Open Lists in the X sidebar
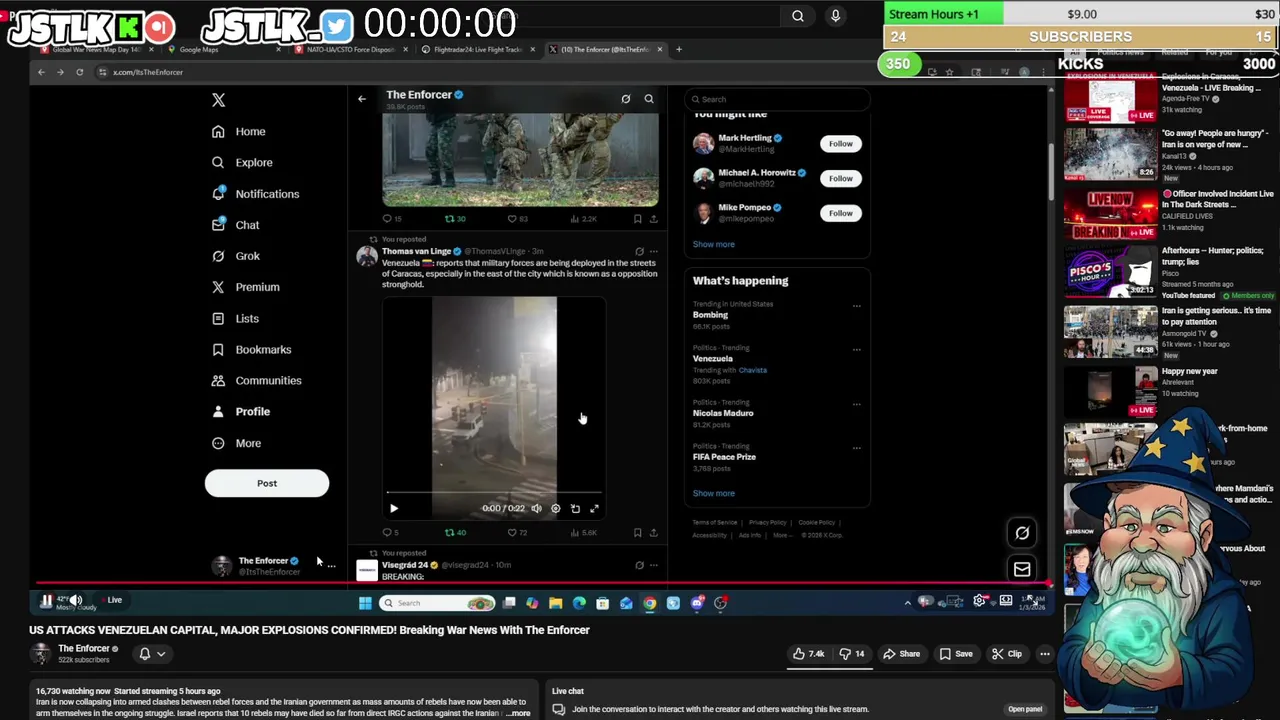The height and width of the screenshot is (720, 1280). pos(235,318)
